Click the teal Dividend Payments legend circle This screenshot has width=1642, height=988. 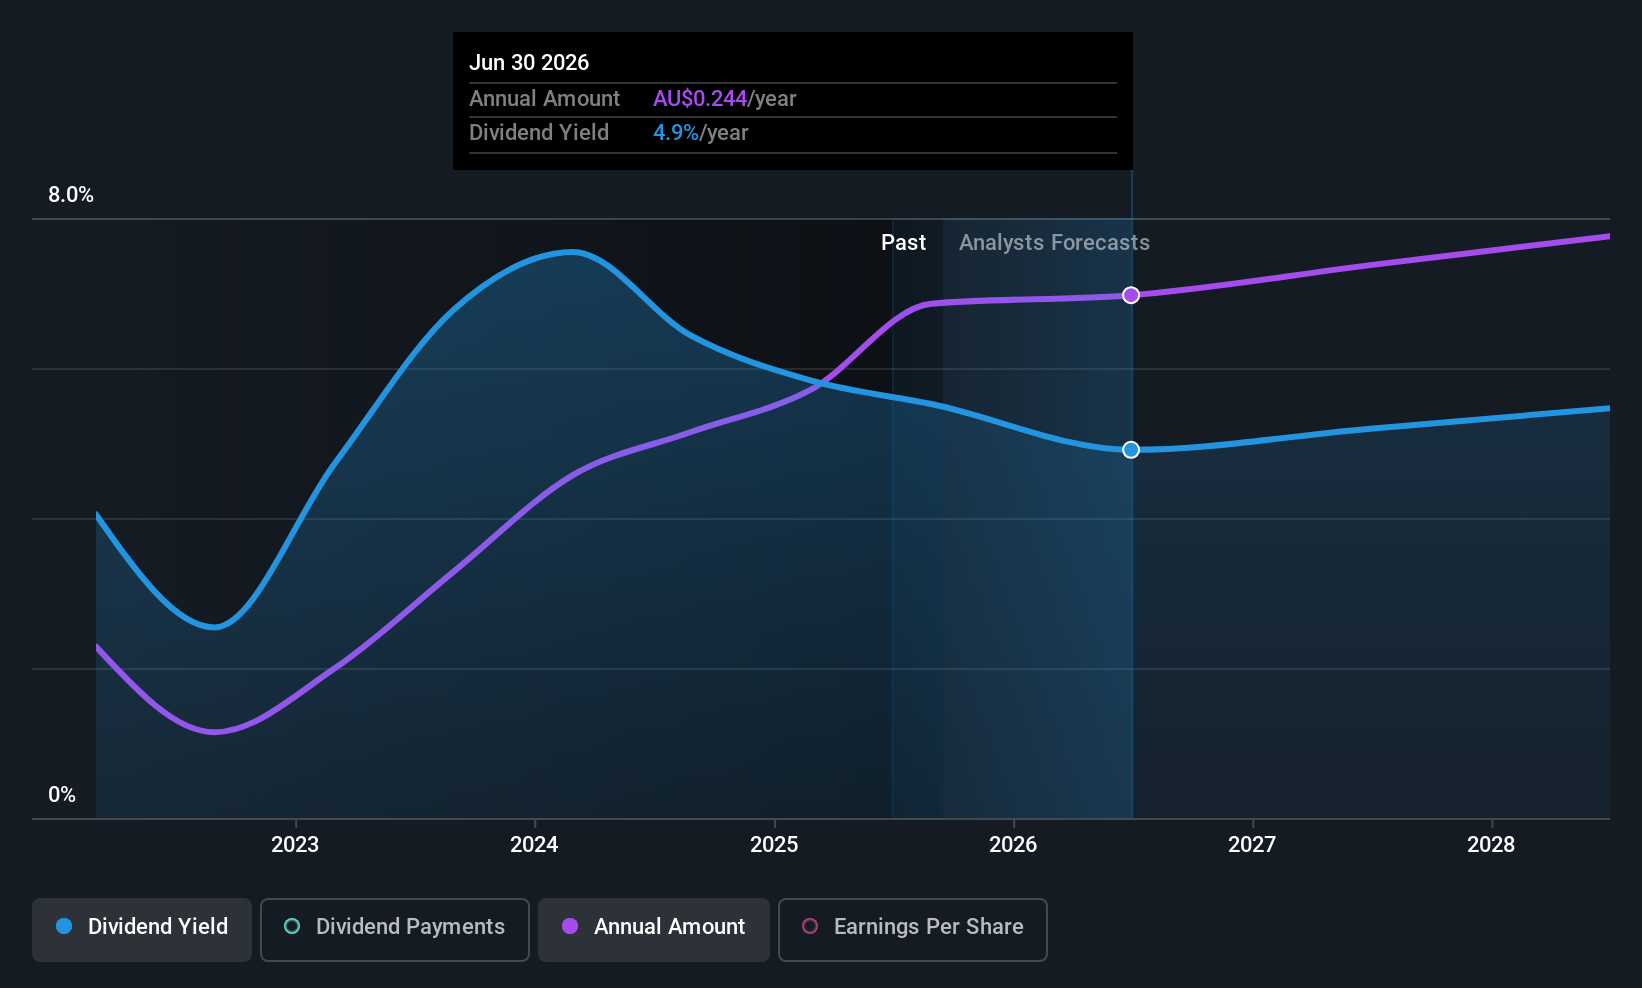(x=292, y=926)
